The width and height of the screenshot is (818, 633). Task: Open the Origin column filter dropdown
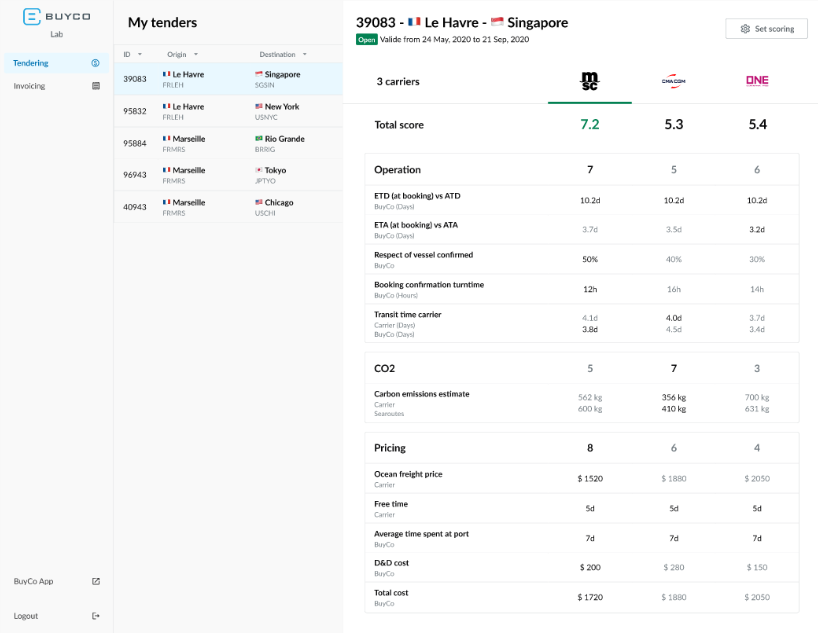pyautogui.click(x=196, y=54)
